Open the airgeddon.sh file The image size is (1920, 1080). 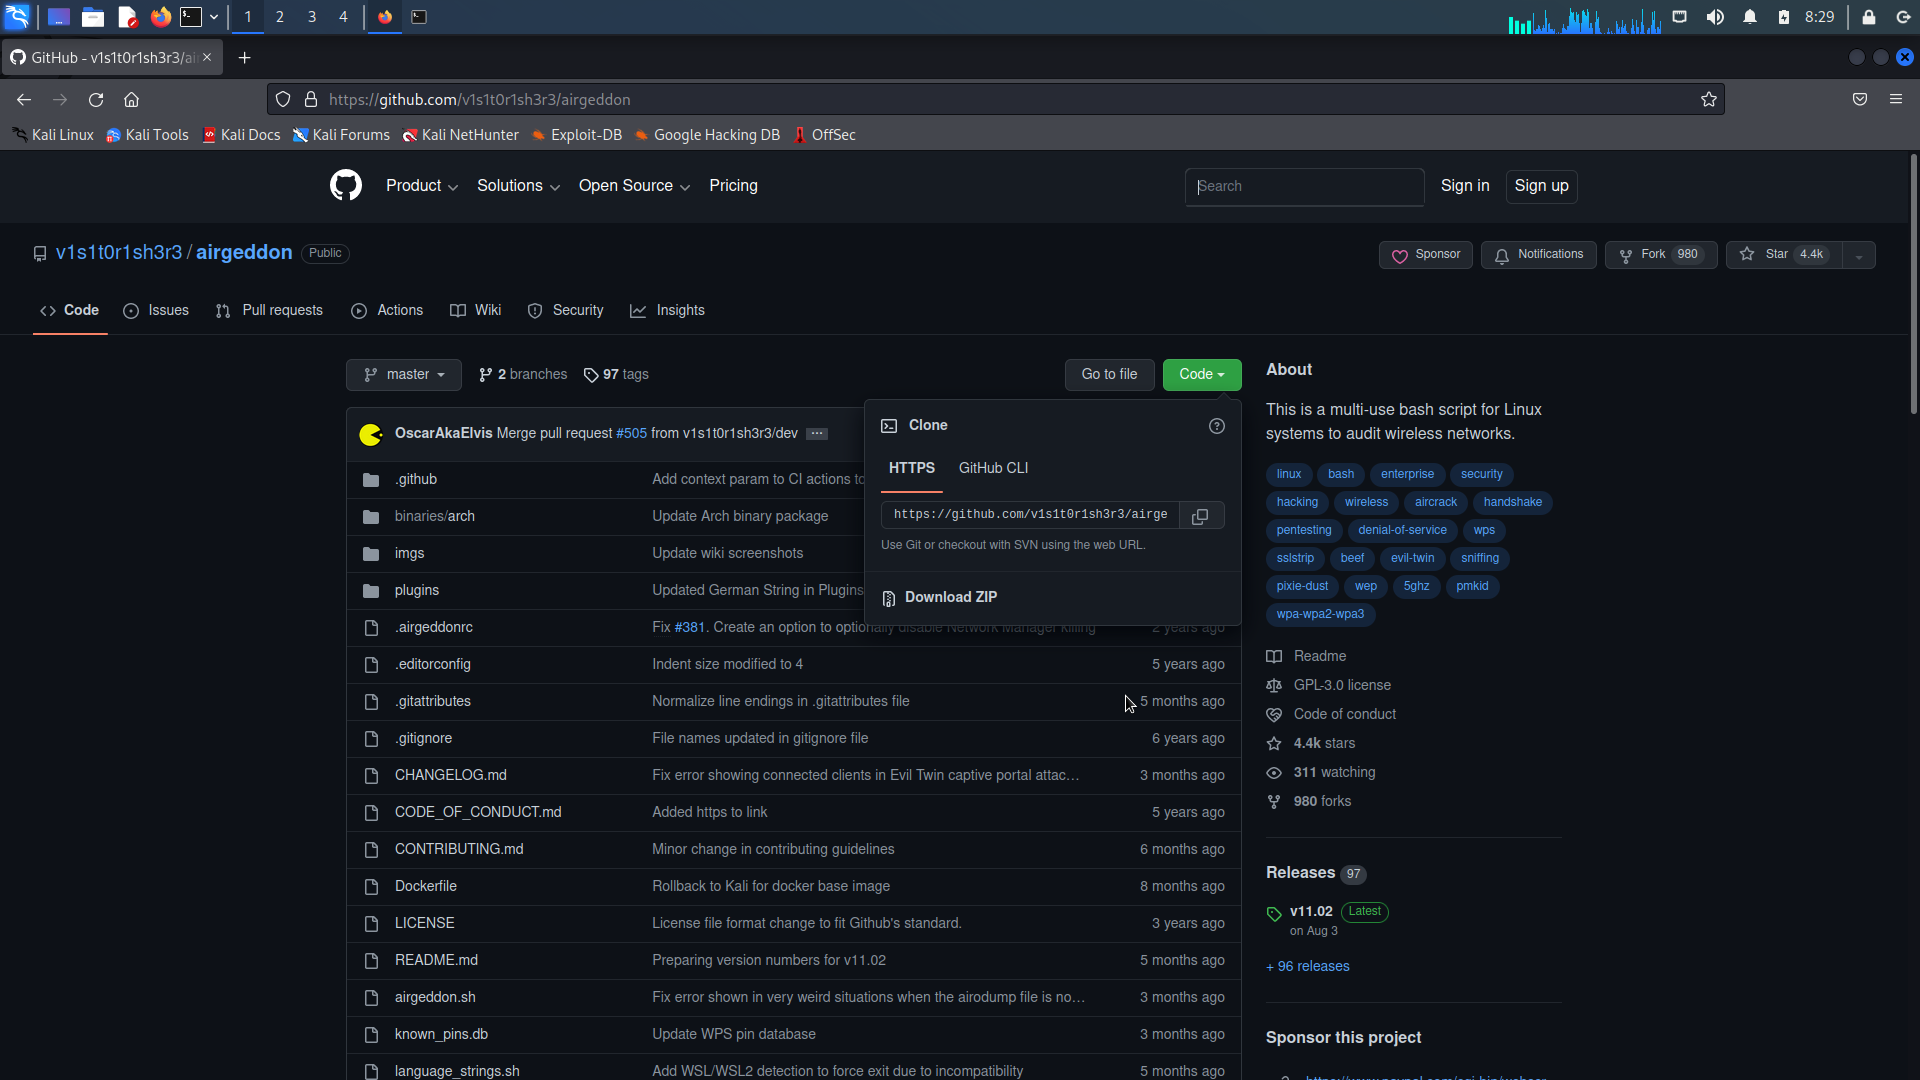[435, 998]
